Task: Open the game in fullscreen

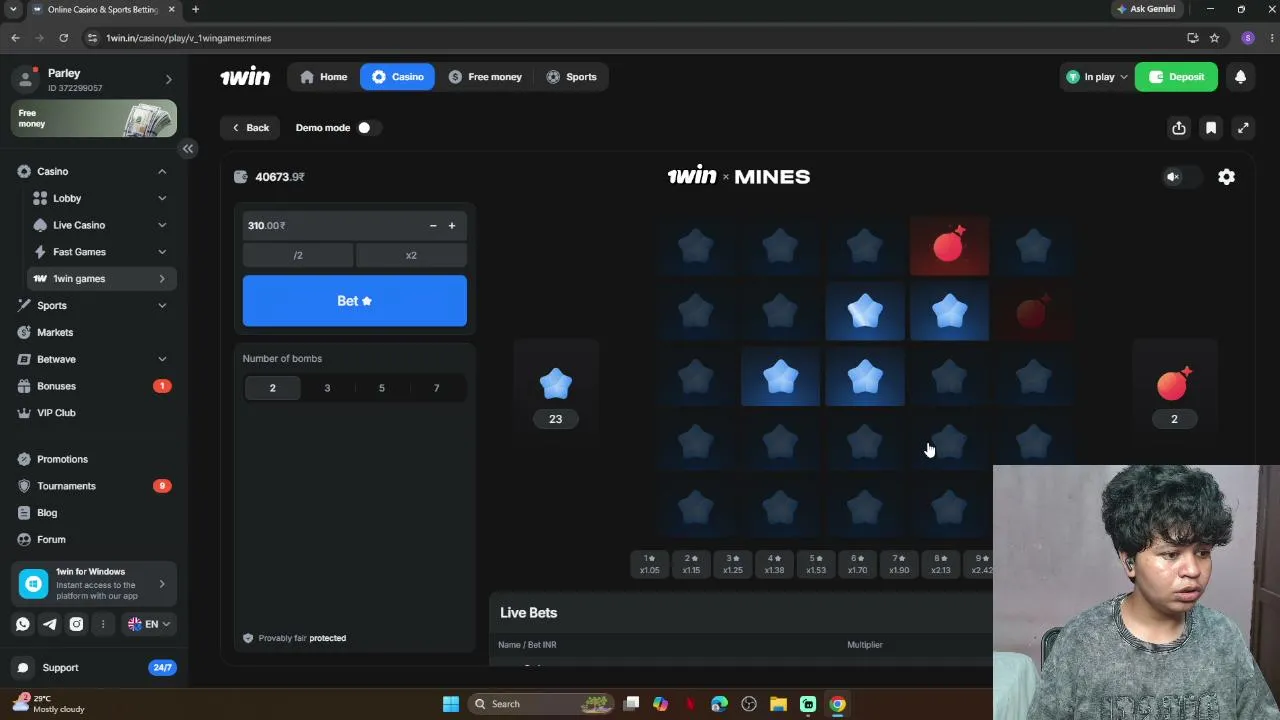Action: pyautogui.click(x=1243, y=128)
